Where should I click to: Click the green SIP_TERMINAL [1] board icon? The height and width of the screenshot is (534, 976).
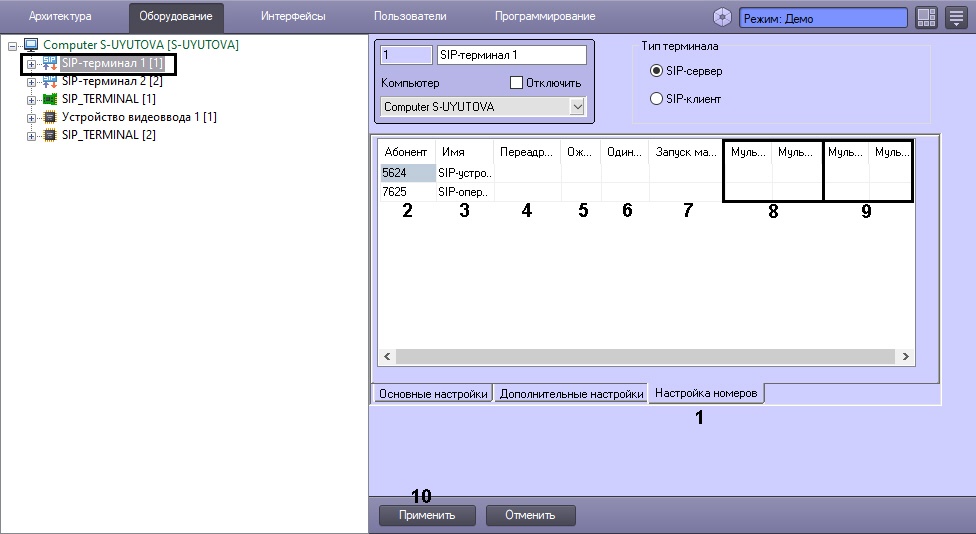tap(50, 100)
